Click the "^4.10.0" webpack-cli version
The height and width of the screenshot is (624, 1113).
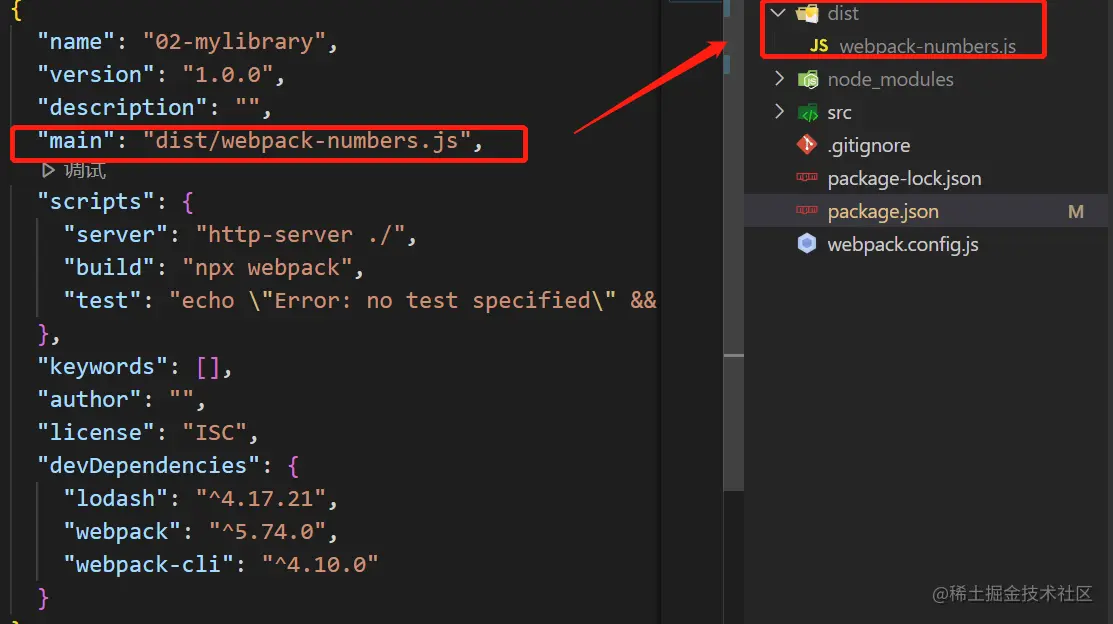(x=319, y=564)
